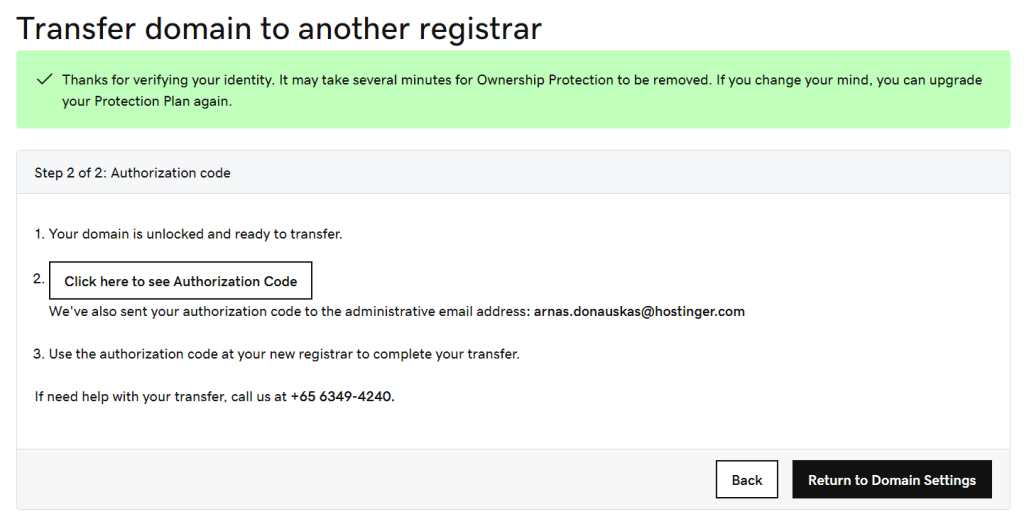Screen dimensions: 1024x524
Task: Click 'Your domain is unlocked and ready' text
Action: click(195, 234)
